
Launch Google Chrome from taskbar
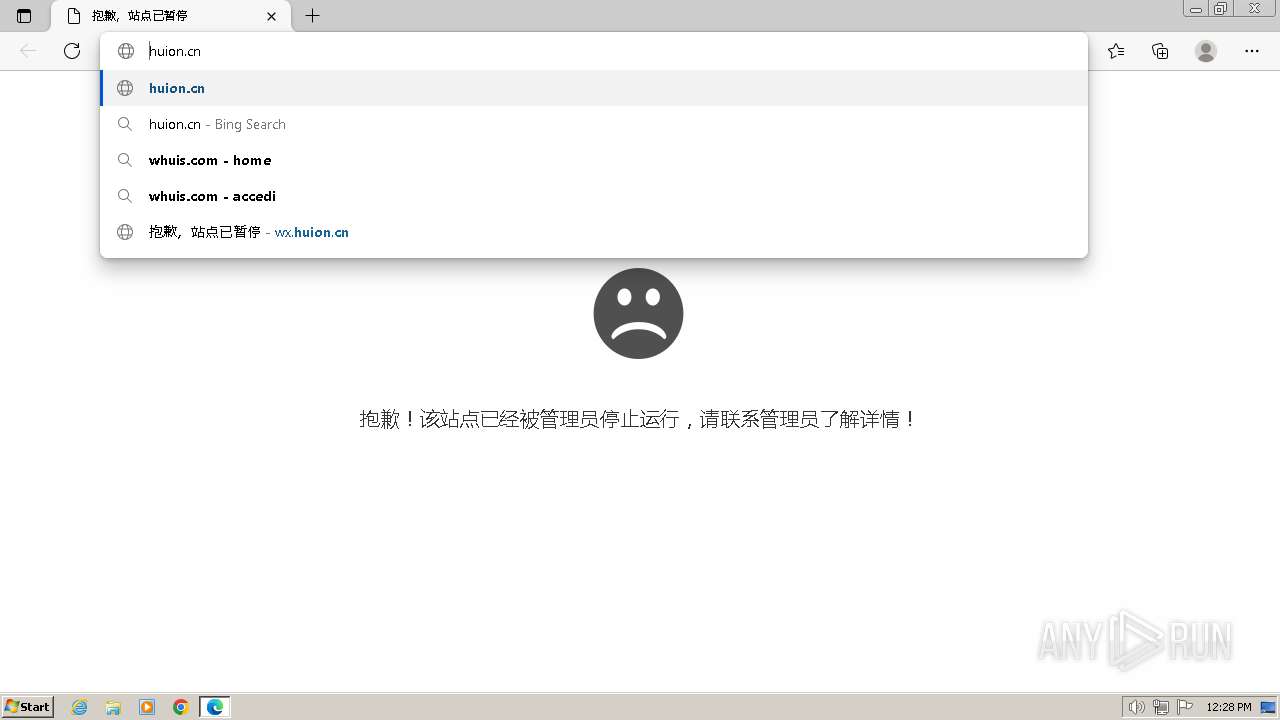181,707
